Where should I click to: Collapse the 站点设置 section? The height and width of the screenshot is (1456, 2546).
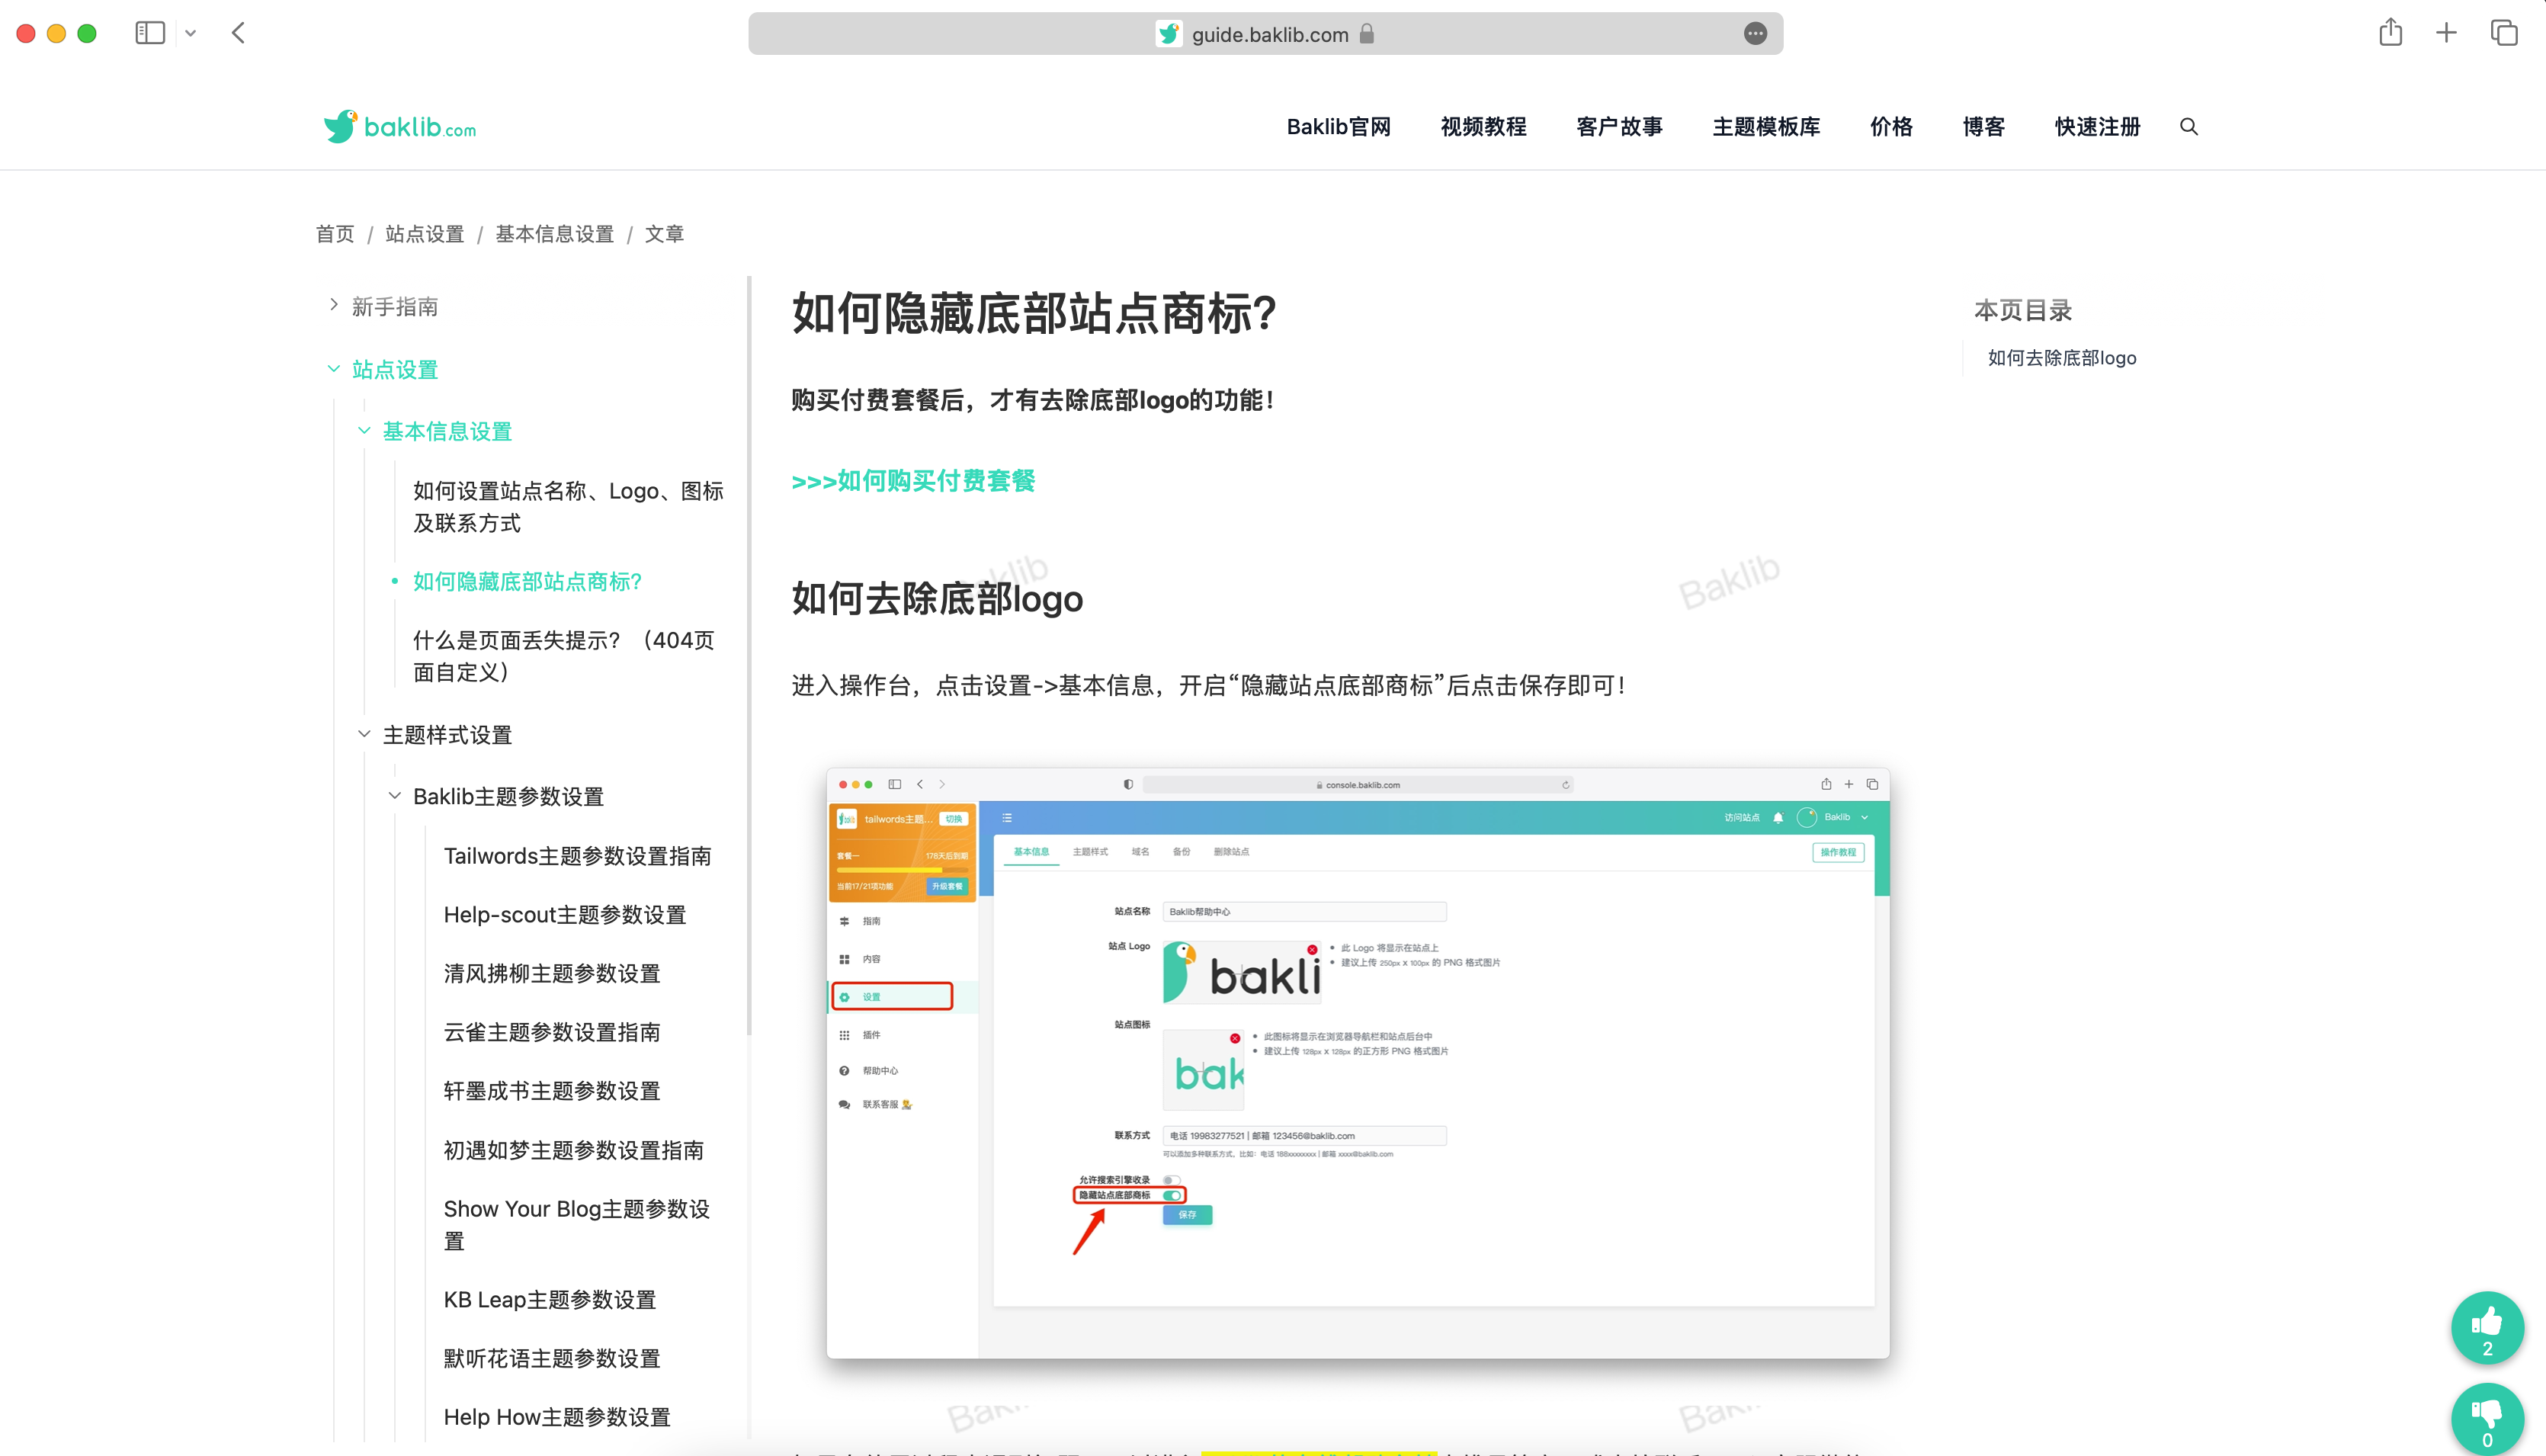pyautogui.click(x=334, y=369)
